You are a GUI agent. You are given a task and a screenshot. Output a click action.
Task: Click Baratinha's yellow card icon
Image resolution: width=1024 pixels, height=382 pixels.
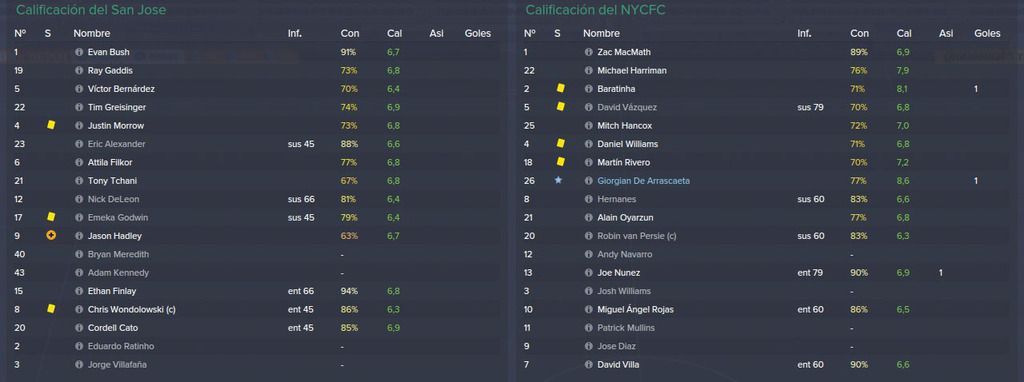(560, 89)
